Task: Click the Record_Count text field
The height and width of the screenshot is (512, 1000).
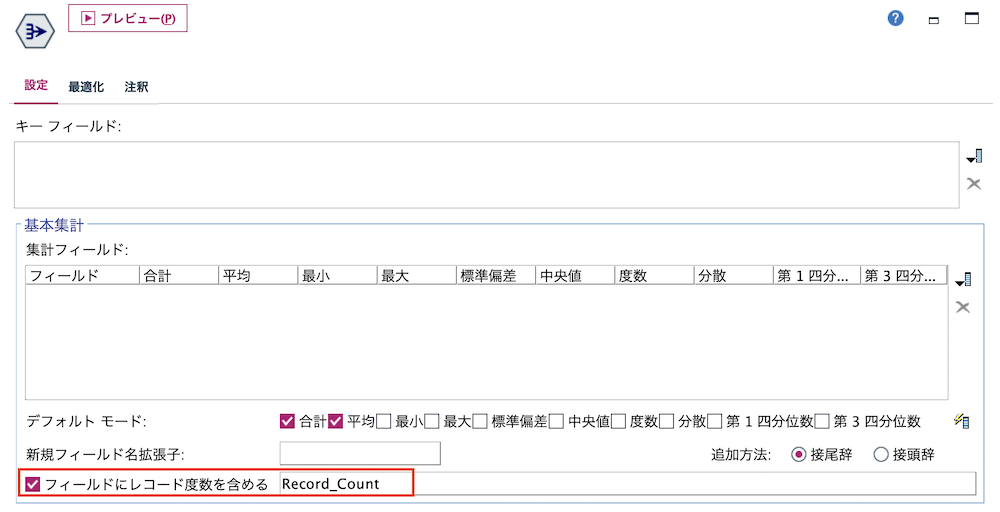Action: [628, 484]
